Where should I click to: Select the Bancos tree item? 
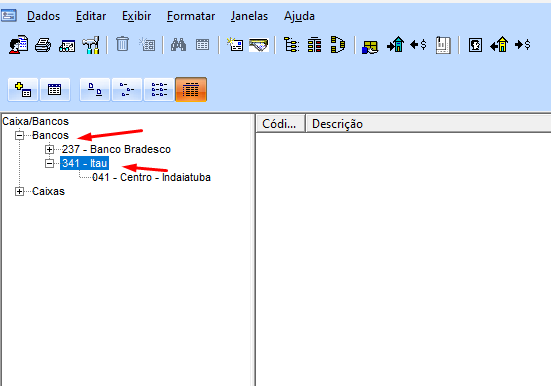click(50, 135)
